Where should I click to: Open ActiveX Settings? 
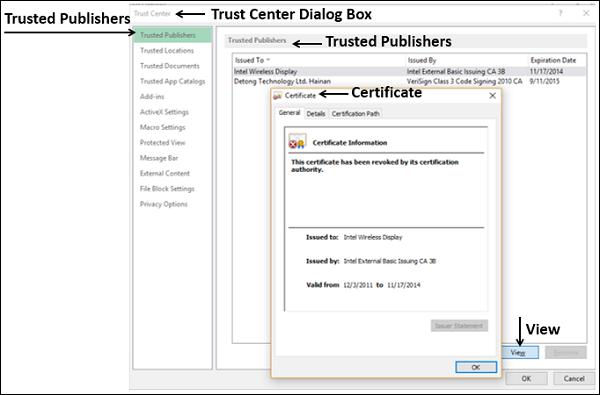[164, 112]
